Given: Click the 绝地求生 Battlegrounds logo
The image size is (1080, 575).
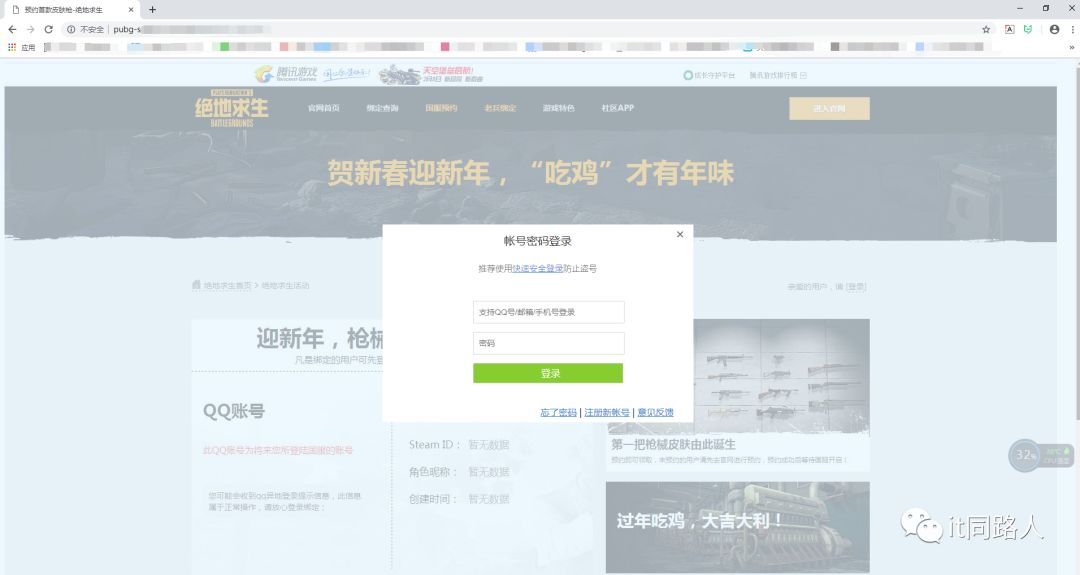Looking at the screenshot, I should (x=231, y=108).
